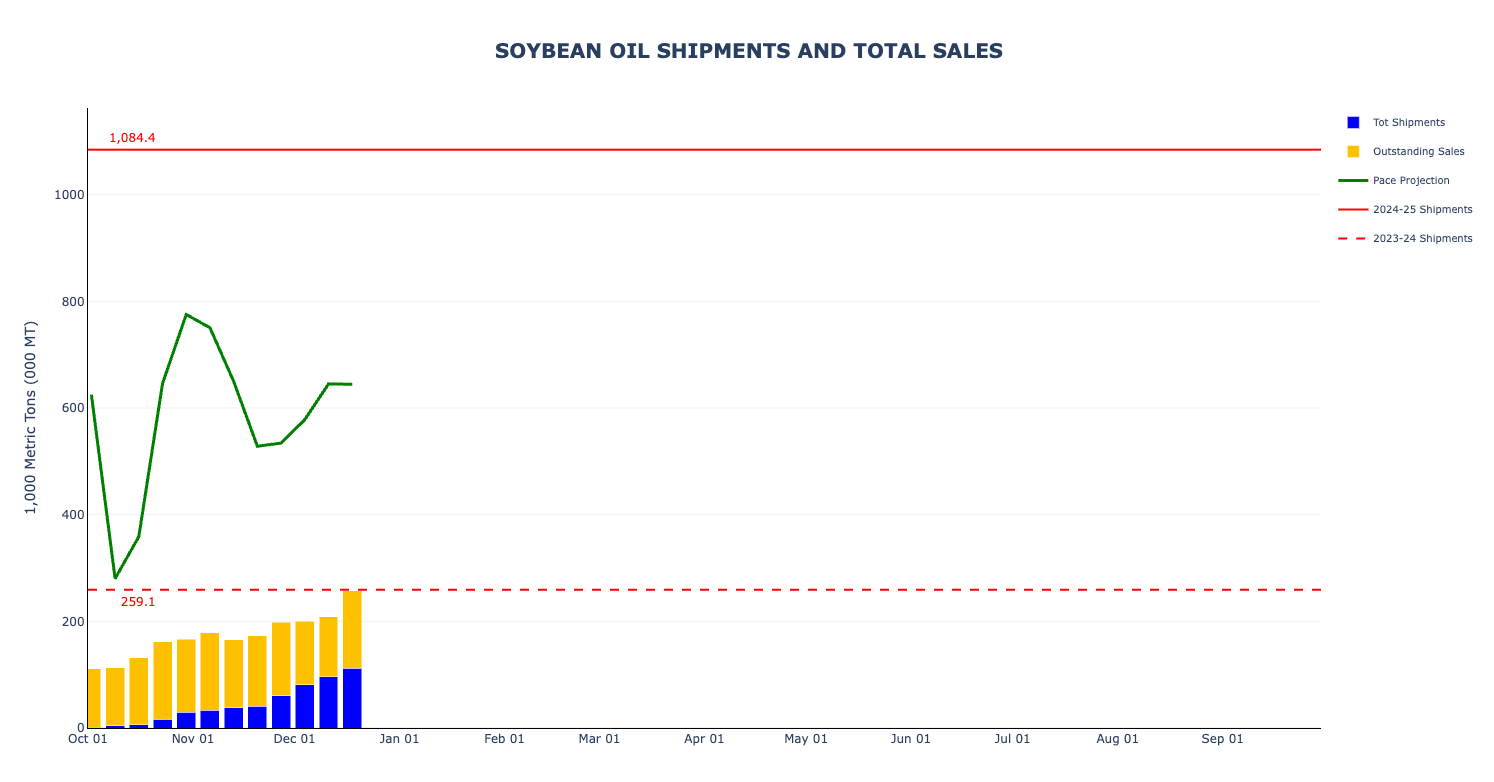The width and height of the screenshot is (1494, 782).
Task: Click the green Pace Projection legend line icon
Action: coord(1353,181)
